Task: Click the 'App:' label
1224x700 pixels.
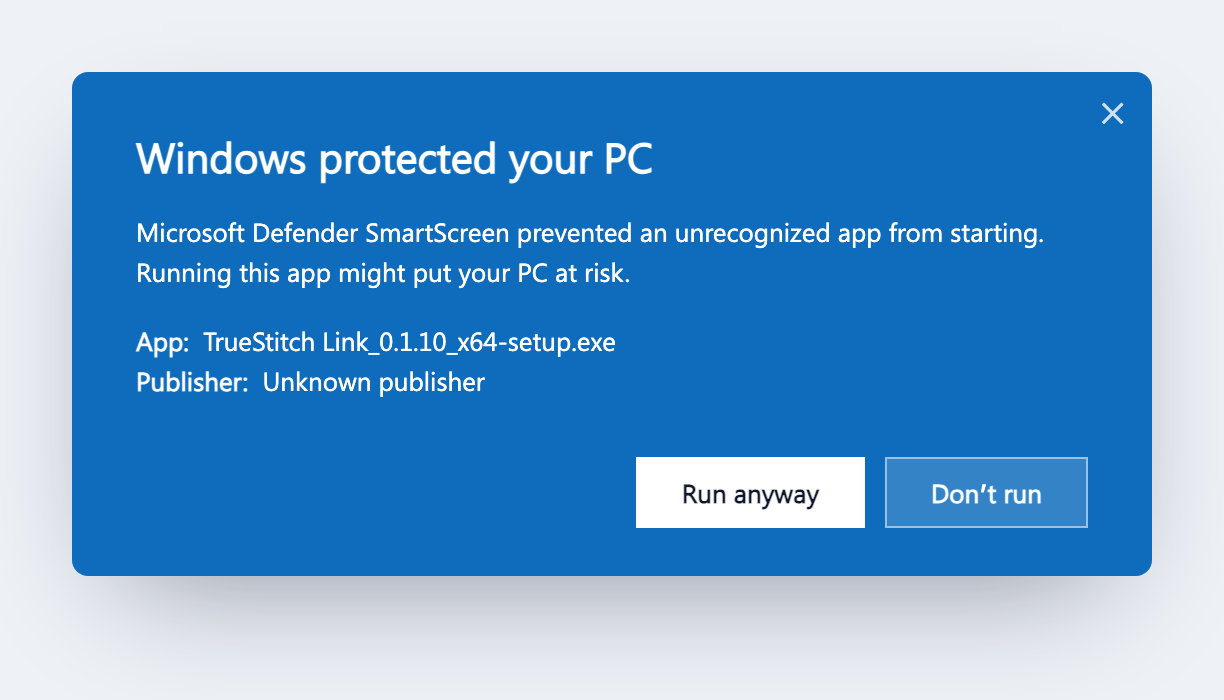Action: (162, 343)
